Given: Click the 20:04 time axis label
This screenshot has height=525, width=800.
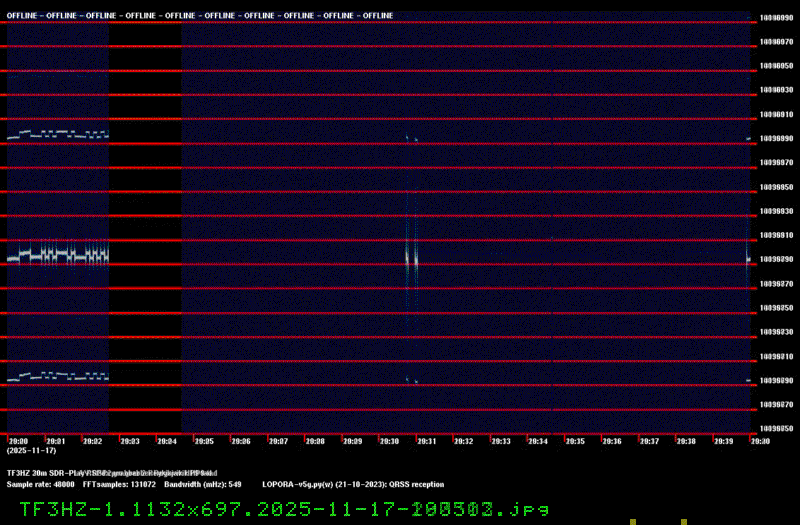Looking at the screenshot, I should click(167, 441).
